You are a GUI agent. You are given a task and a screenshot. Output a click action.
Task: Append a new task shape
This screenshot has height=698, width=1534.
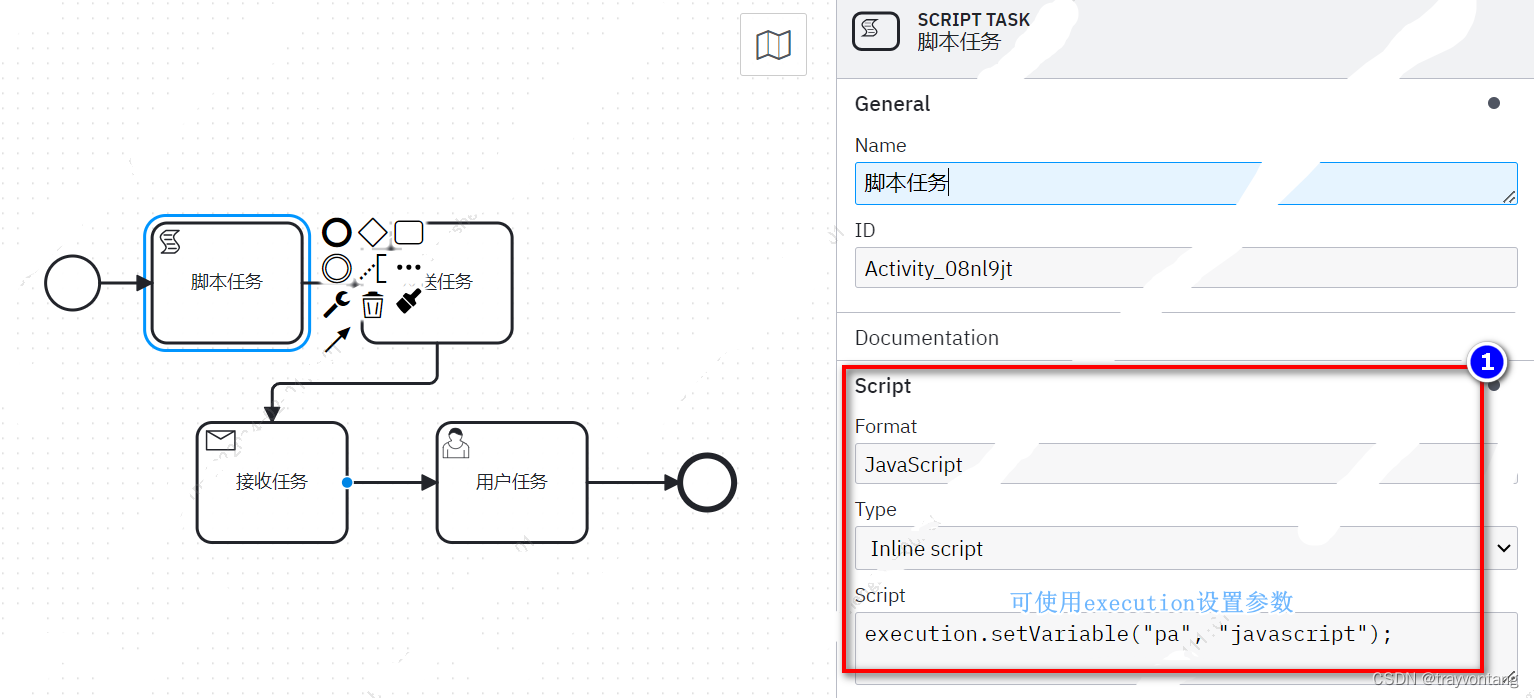click(x=408, y=231)
